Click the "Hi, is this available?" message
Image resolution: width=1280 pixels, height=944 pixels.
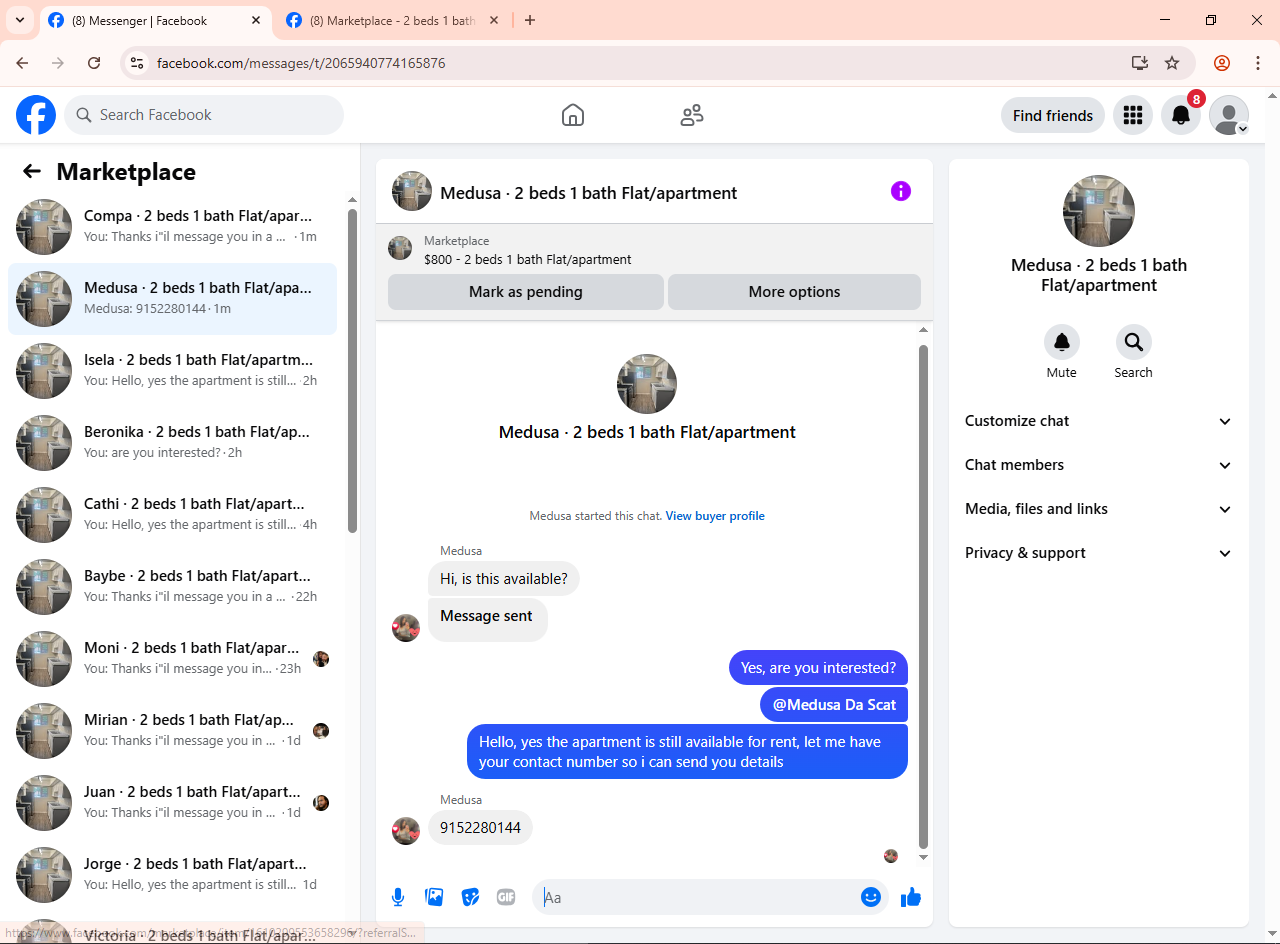[x=504, y=579]
